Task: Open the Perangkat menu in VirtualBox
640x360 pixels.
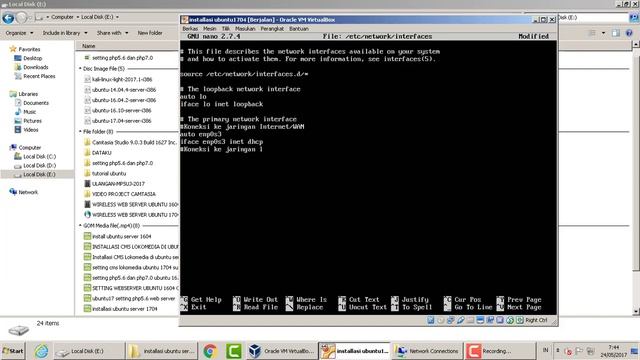Action: (272, 29)
